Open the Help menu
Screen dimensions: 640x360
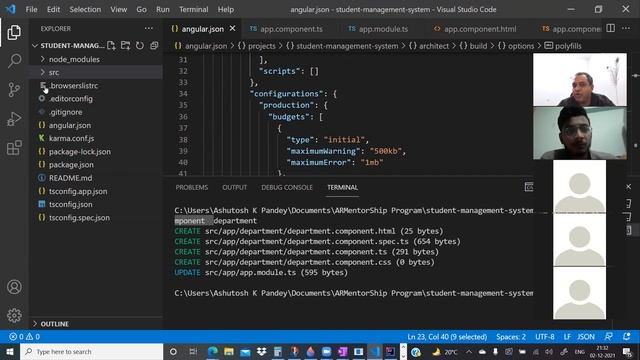pos(226,9)
